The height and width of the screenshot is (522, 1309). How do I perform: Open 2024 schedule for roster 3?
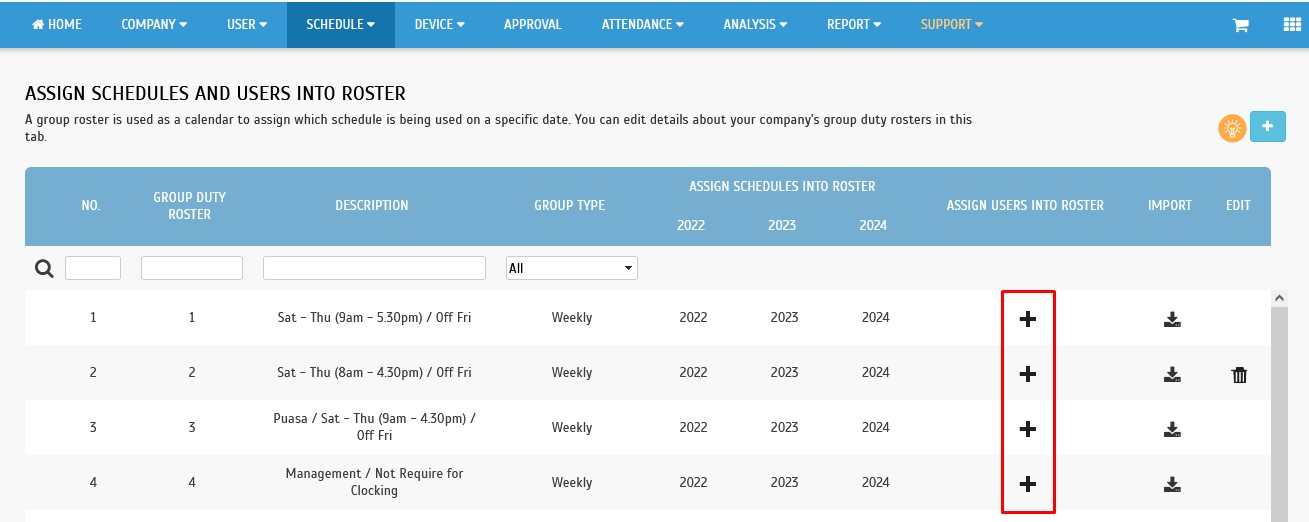pos(875,428)
